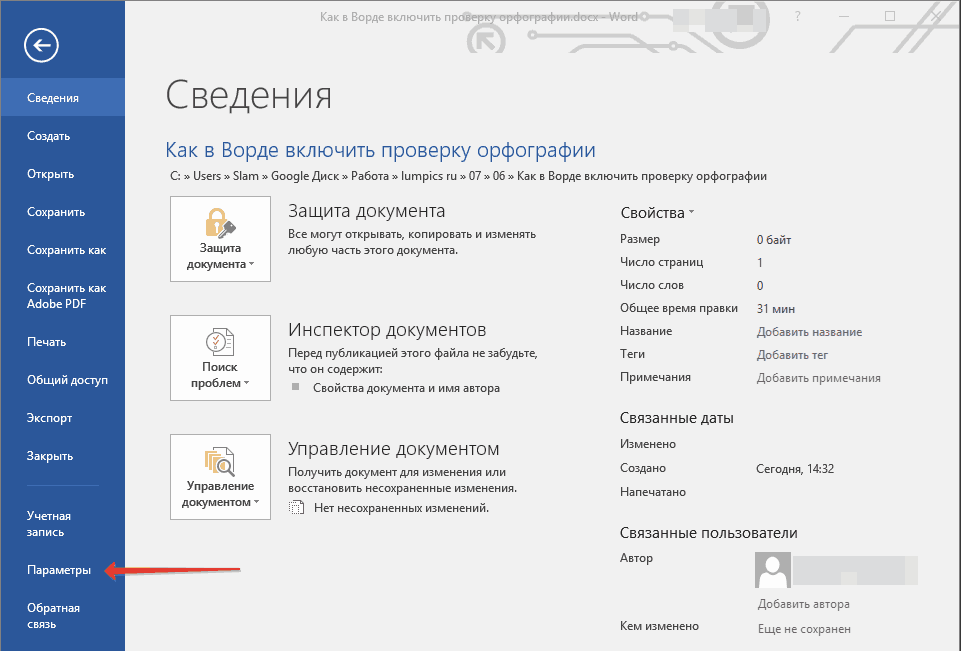Click the author avatar picture
Viewport: 961px width, 651px height.
tap(773, 570)
